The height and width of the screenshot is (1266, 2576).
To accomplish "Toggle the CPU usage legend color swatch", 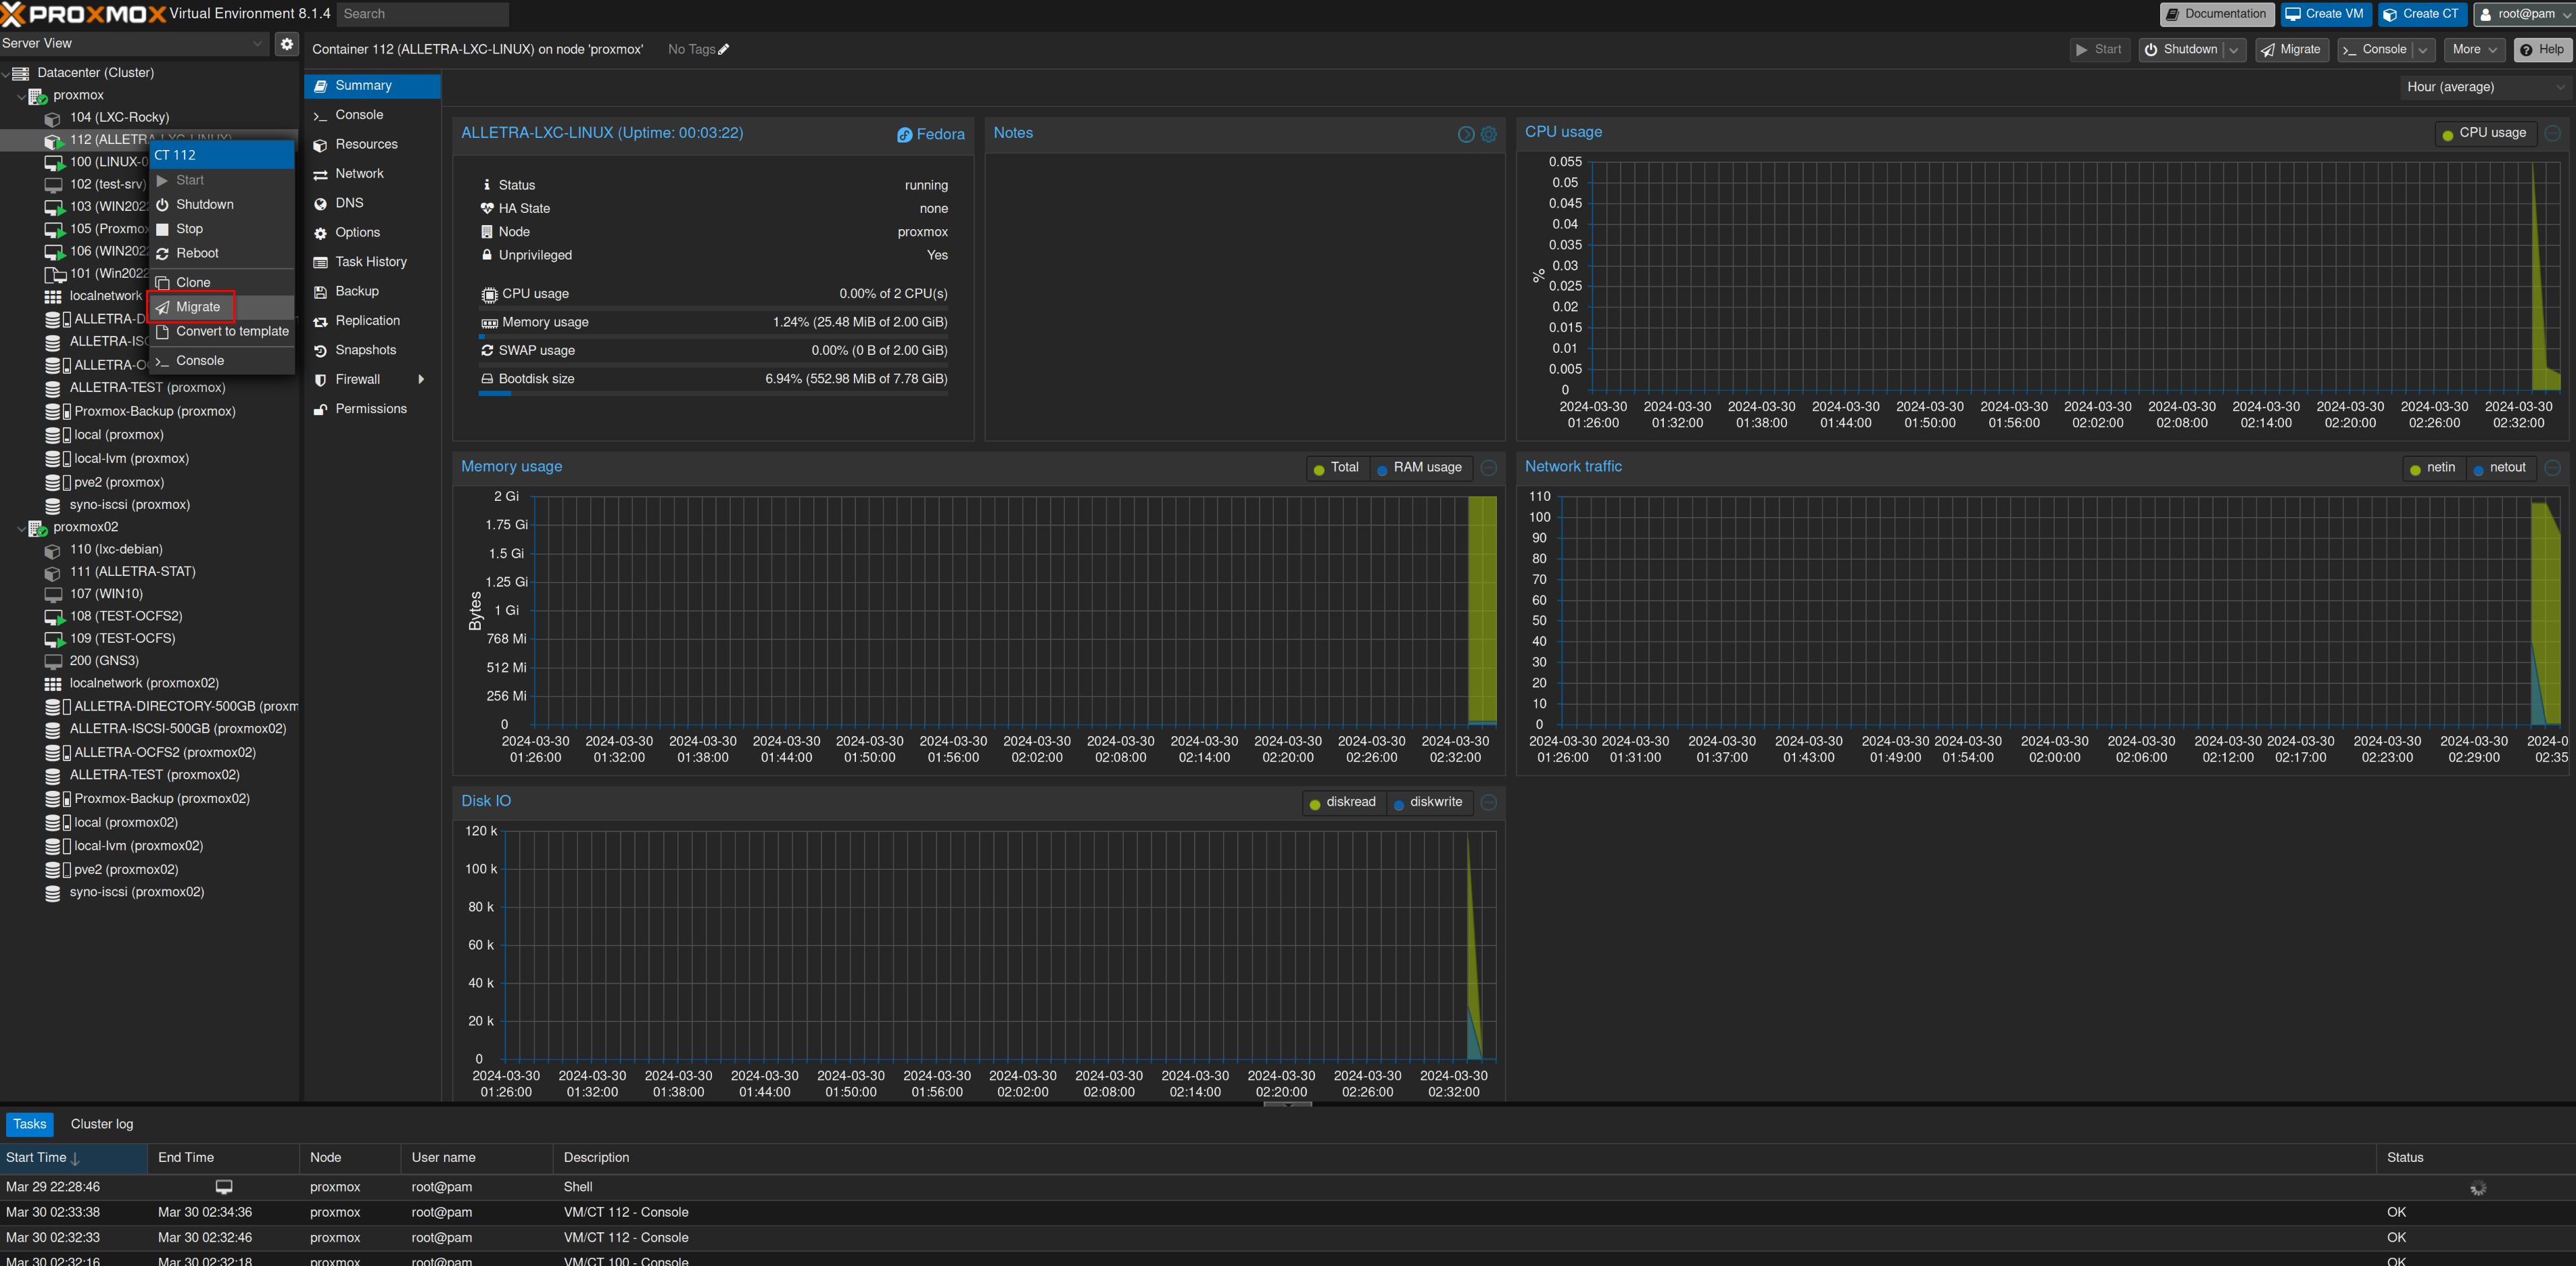I will click(x=2447, y=134).
